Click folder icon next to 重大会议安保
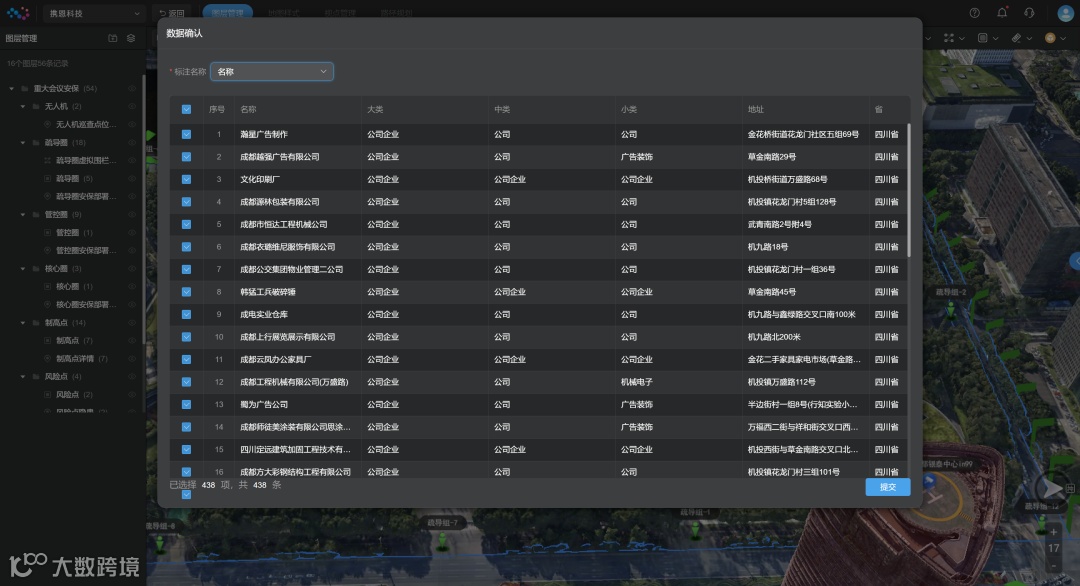This screenshot has width=1080, height=586. coord(25,89)
